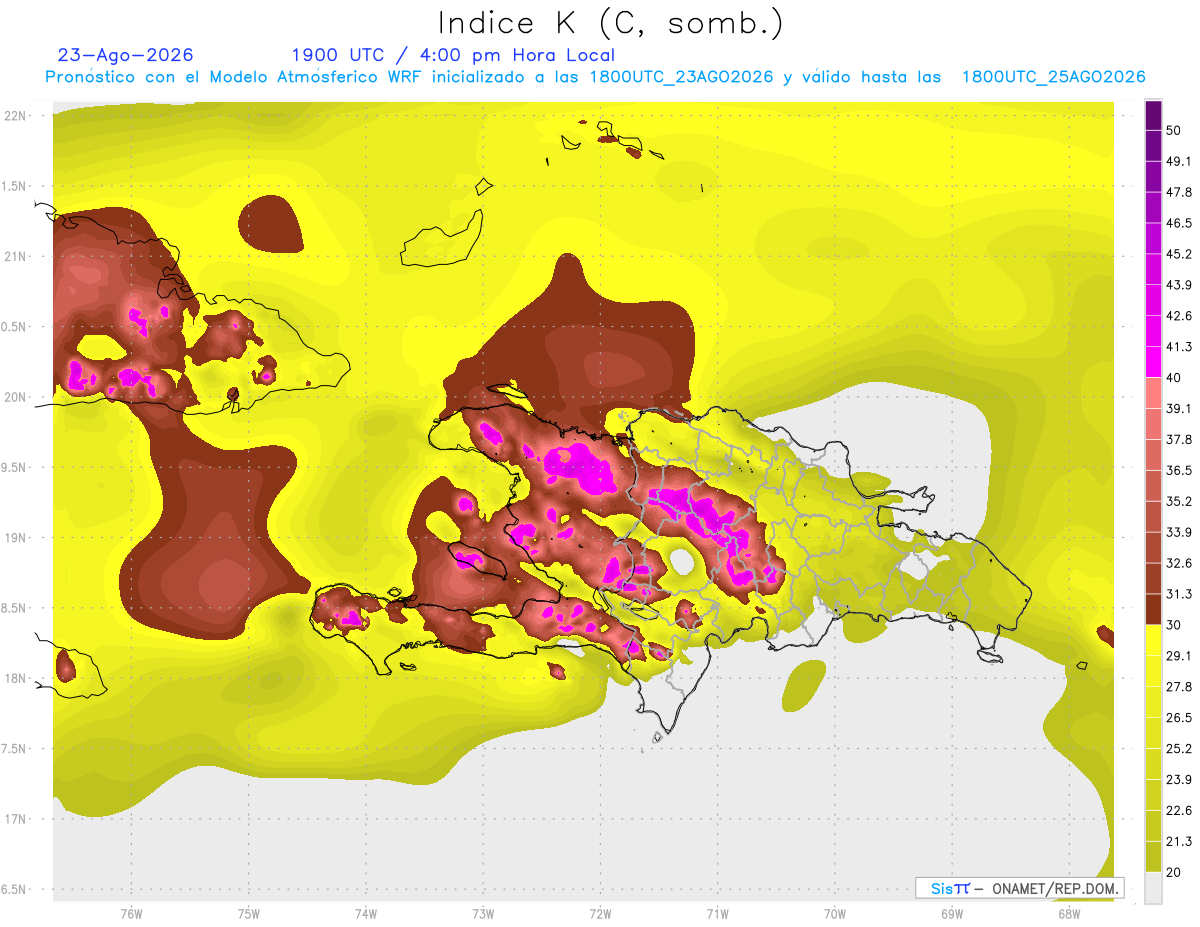Click the colorbar label '25.2'

tap(1179, 749)
